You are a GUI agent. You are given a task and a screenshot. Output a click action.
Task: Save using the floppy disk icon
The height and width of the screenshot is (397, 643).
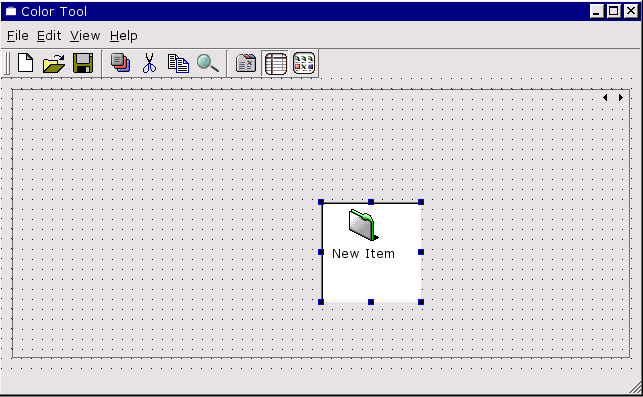tap(83, 63)
